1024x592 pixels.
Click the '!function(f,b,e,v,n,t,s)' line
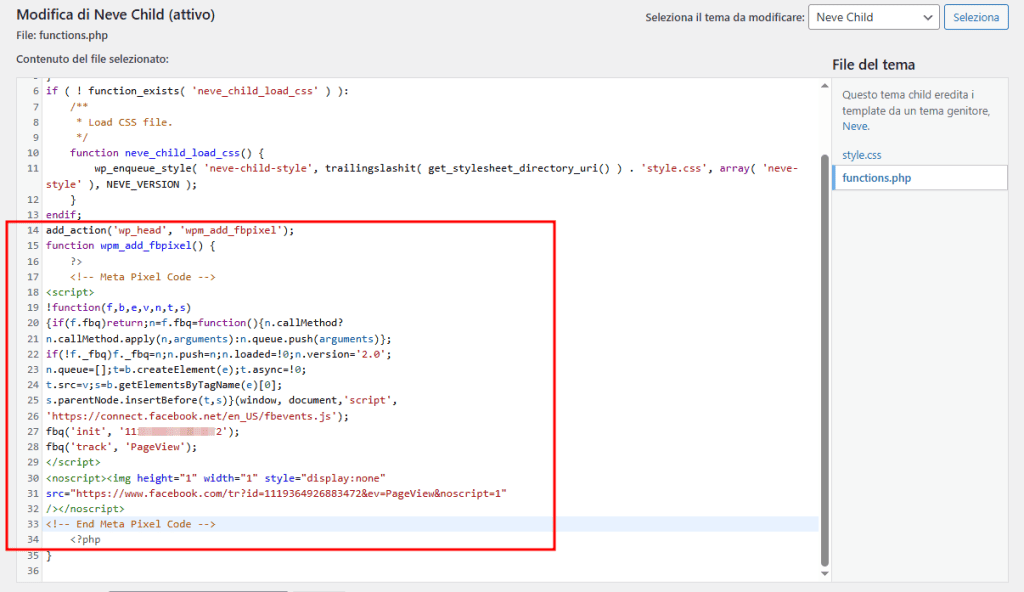[x=118, y=308]
